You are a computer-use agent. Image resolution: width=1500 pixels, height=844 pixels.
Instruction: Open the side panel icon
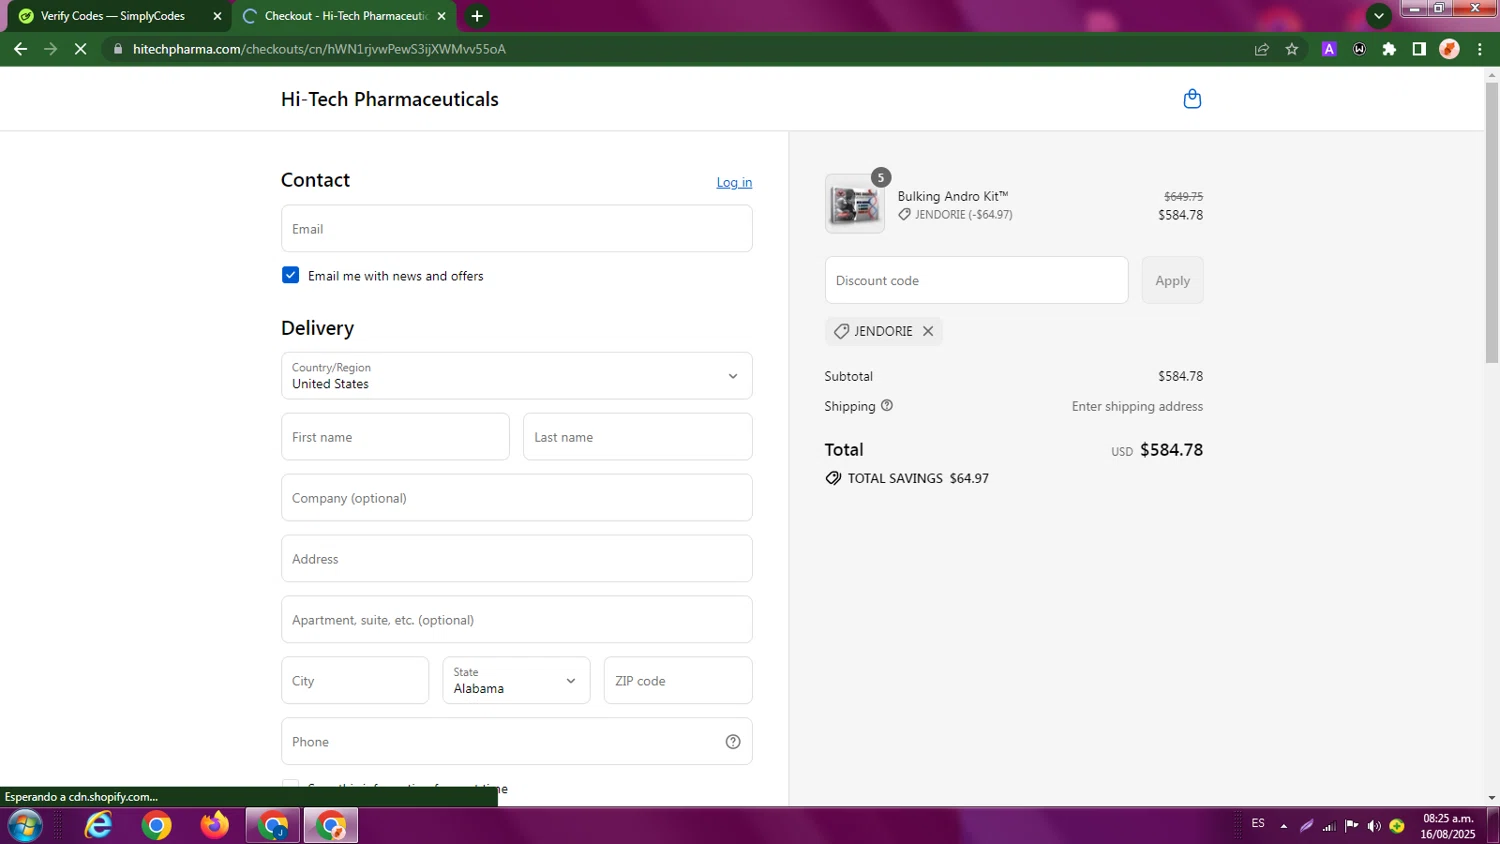click(1419, 49)
